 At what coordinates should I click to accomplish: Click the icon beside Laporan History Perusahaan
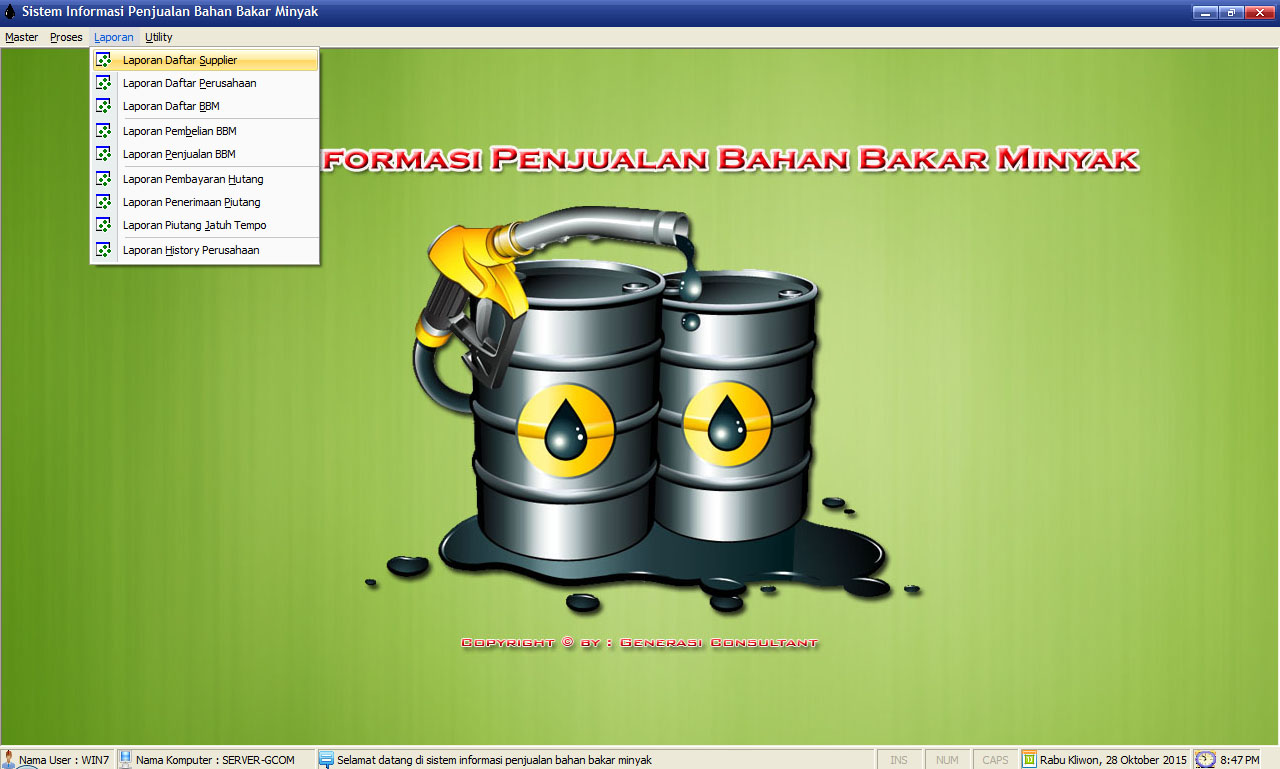tap(103, 250)
